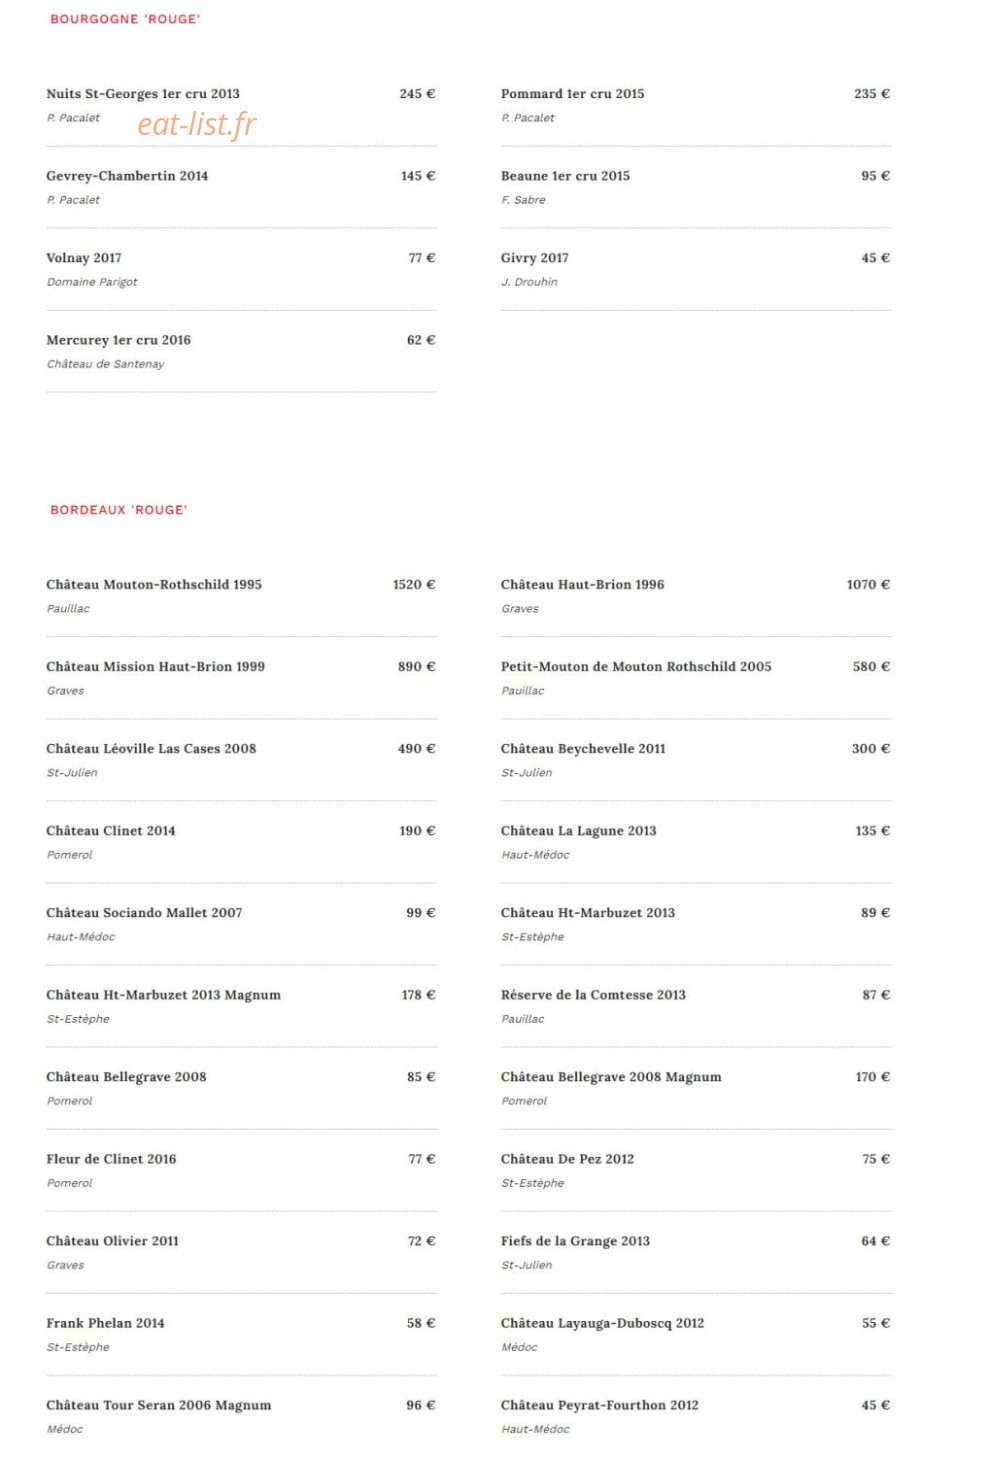Click Château Mouton-Rothschild 1995 title
The height and width of the screenshot is (1457, 989).
(154, 585)
